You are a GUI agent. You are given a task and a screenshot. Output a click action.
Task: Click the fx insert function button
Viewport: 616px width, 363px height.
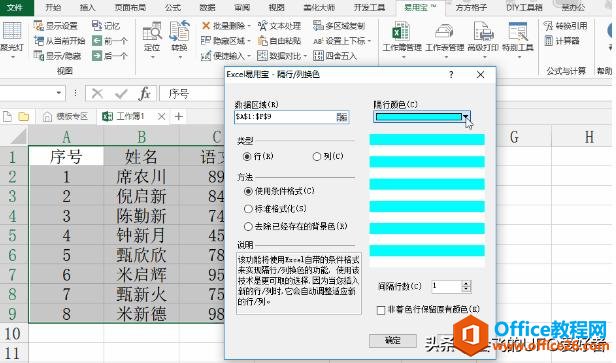pyautogui.click(x=144, y=94)
